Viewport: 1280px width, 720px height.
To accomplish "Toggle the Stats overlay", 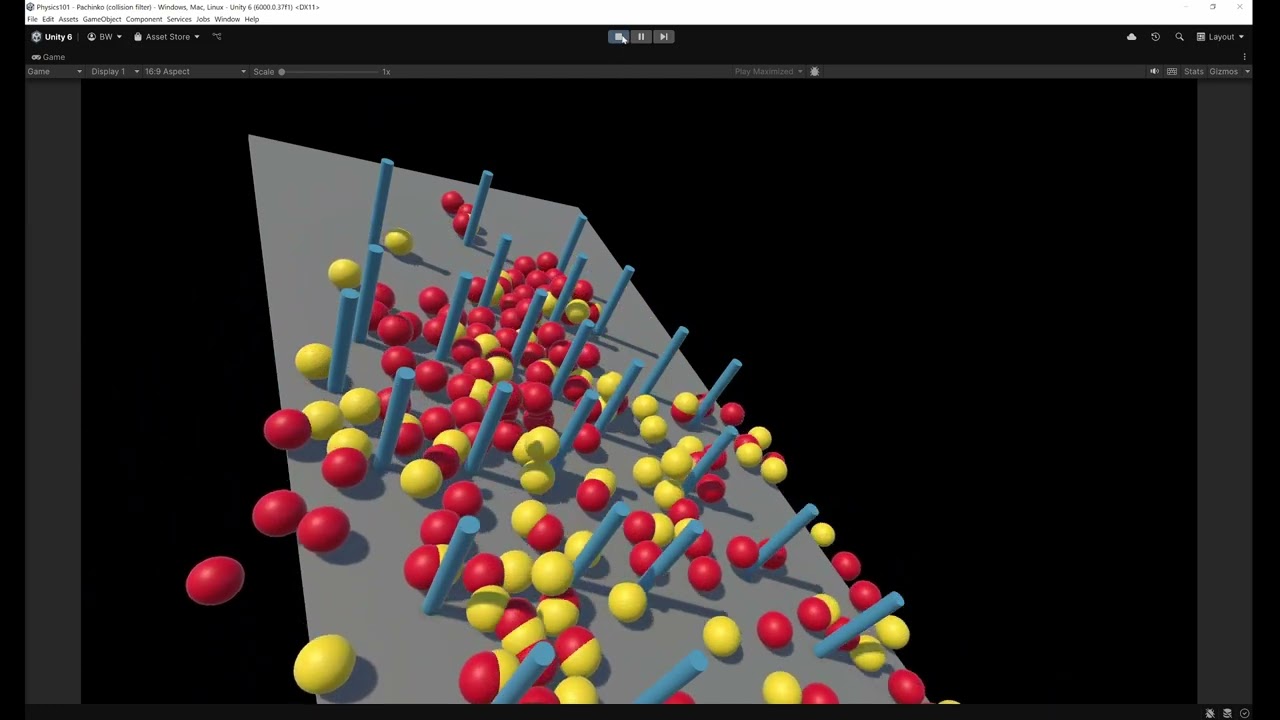I will [1194, 71].
